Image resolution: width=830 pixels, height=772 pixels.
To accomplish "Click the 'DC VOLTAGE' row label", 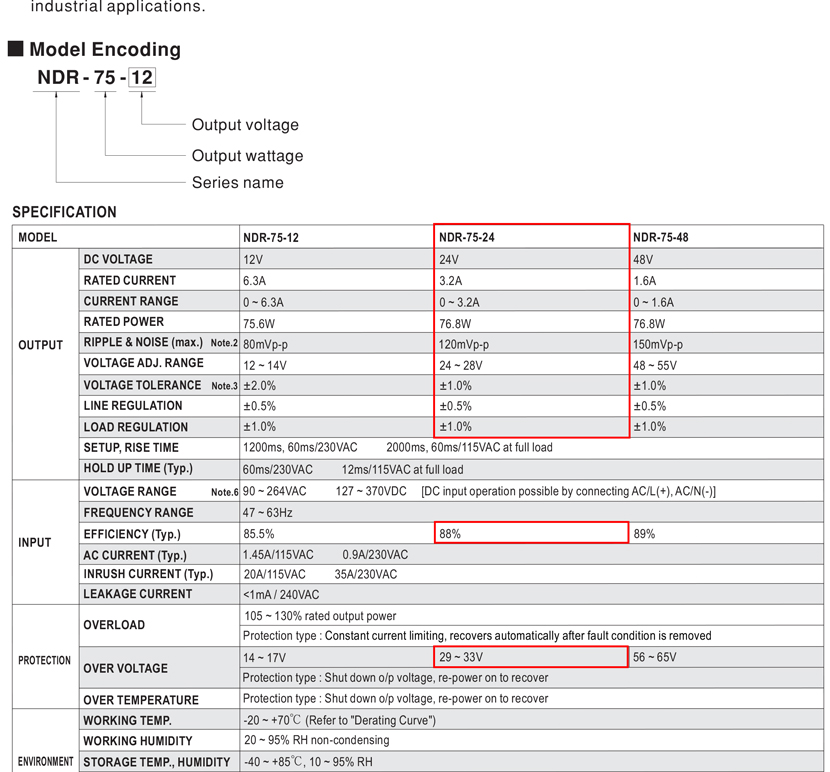I will [118, 259].
